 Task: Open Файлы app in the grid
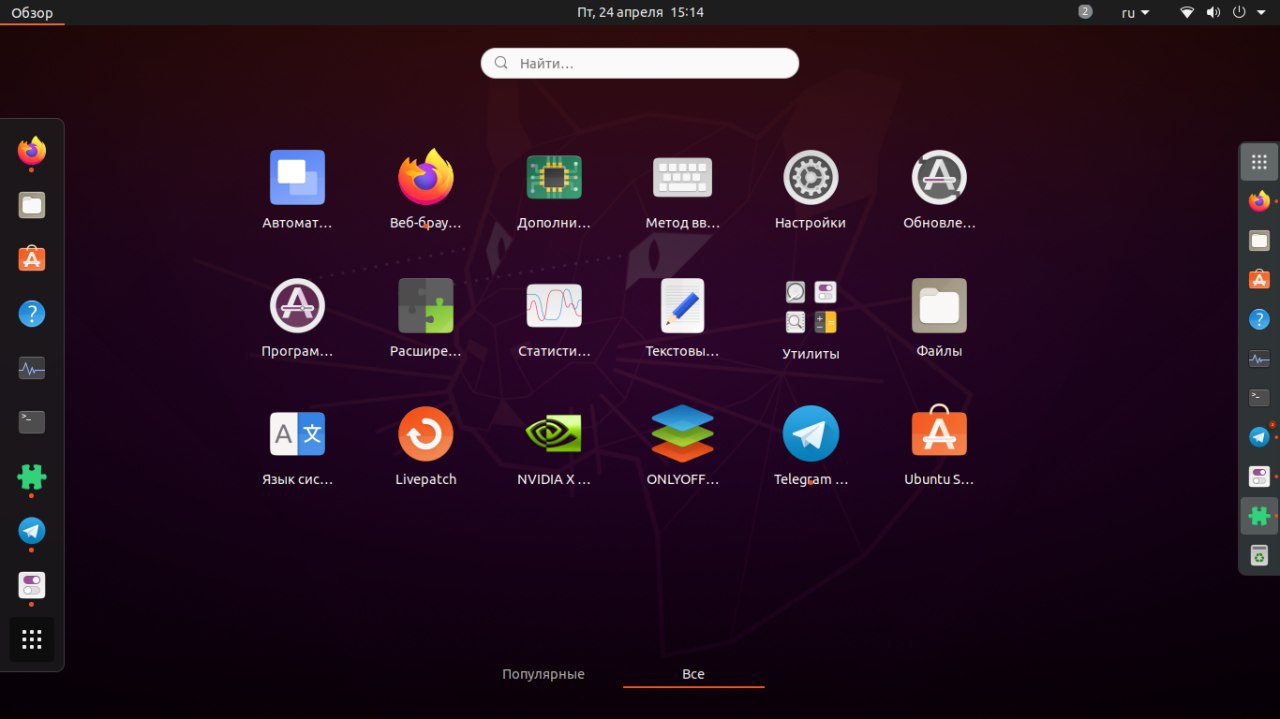pos(939,306)
